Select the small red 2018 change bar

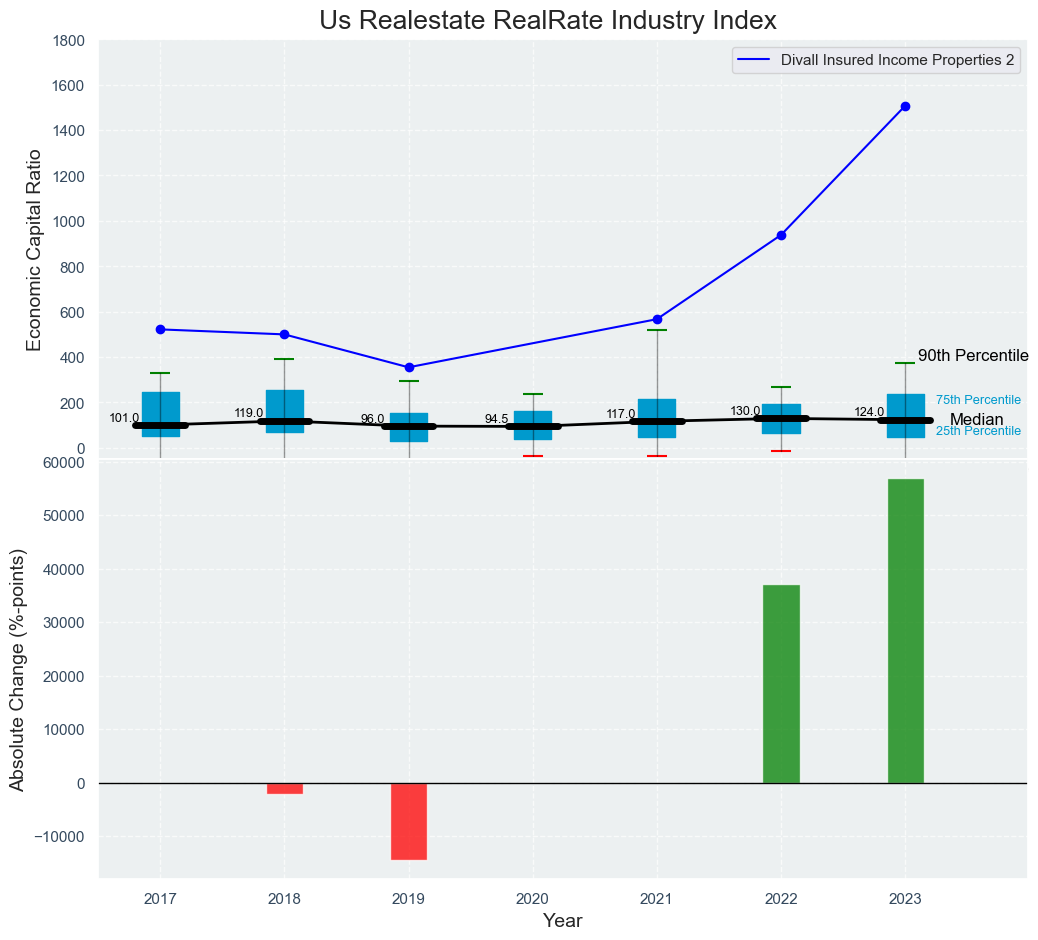[285, 788]
